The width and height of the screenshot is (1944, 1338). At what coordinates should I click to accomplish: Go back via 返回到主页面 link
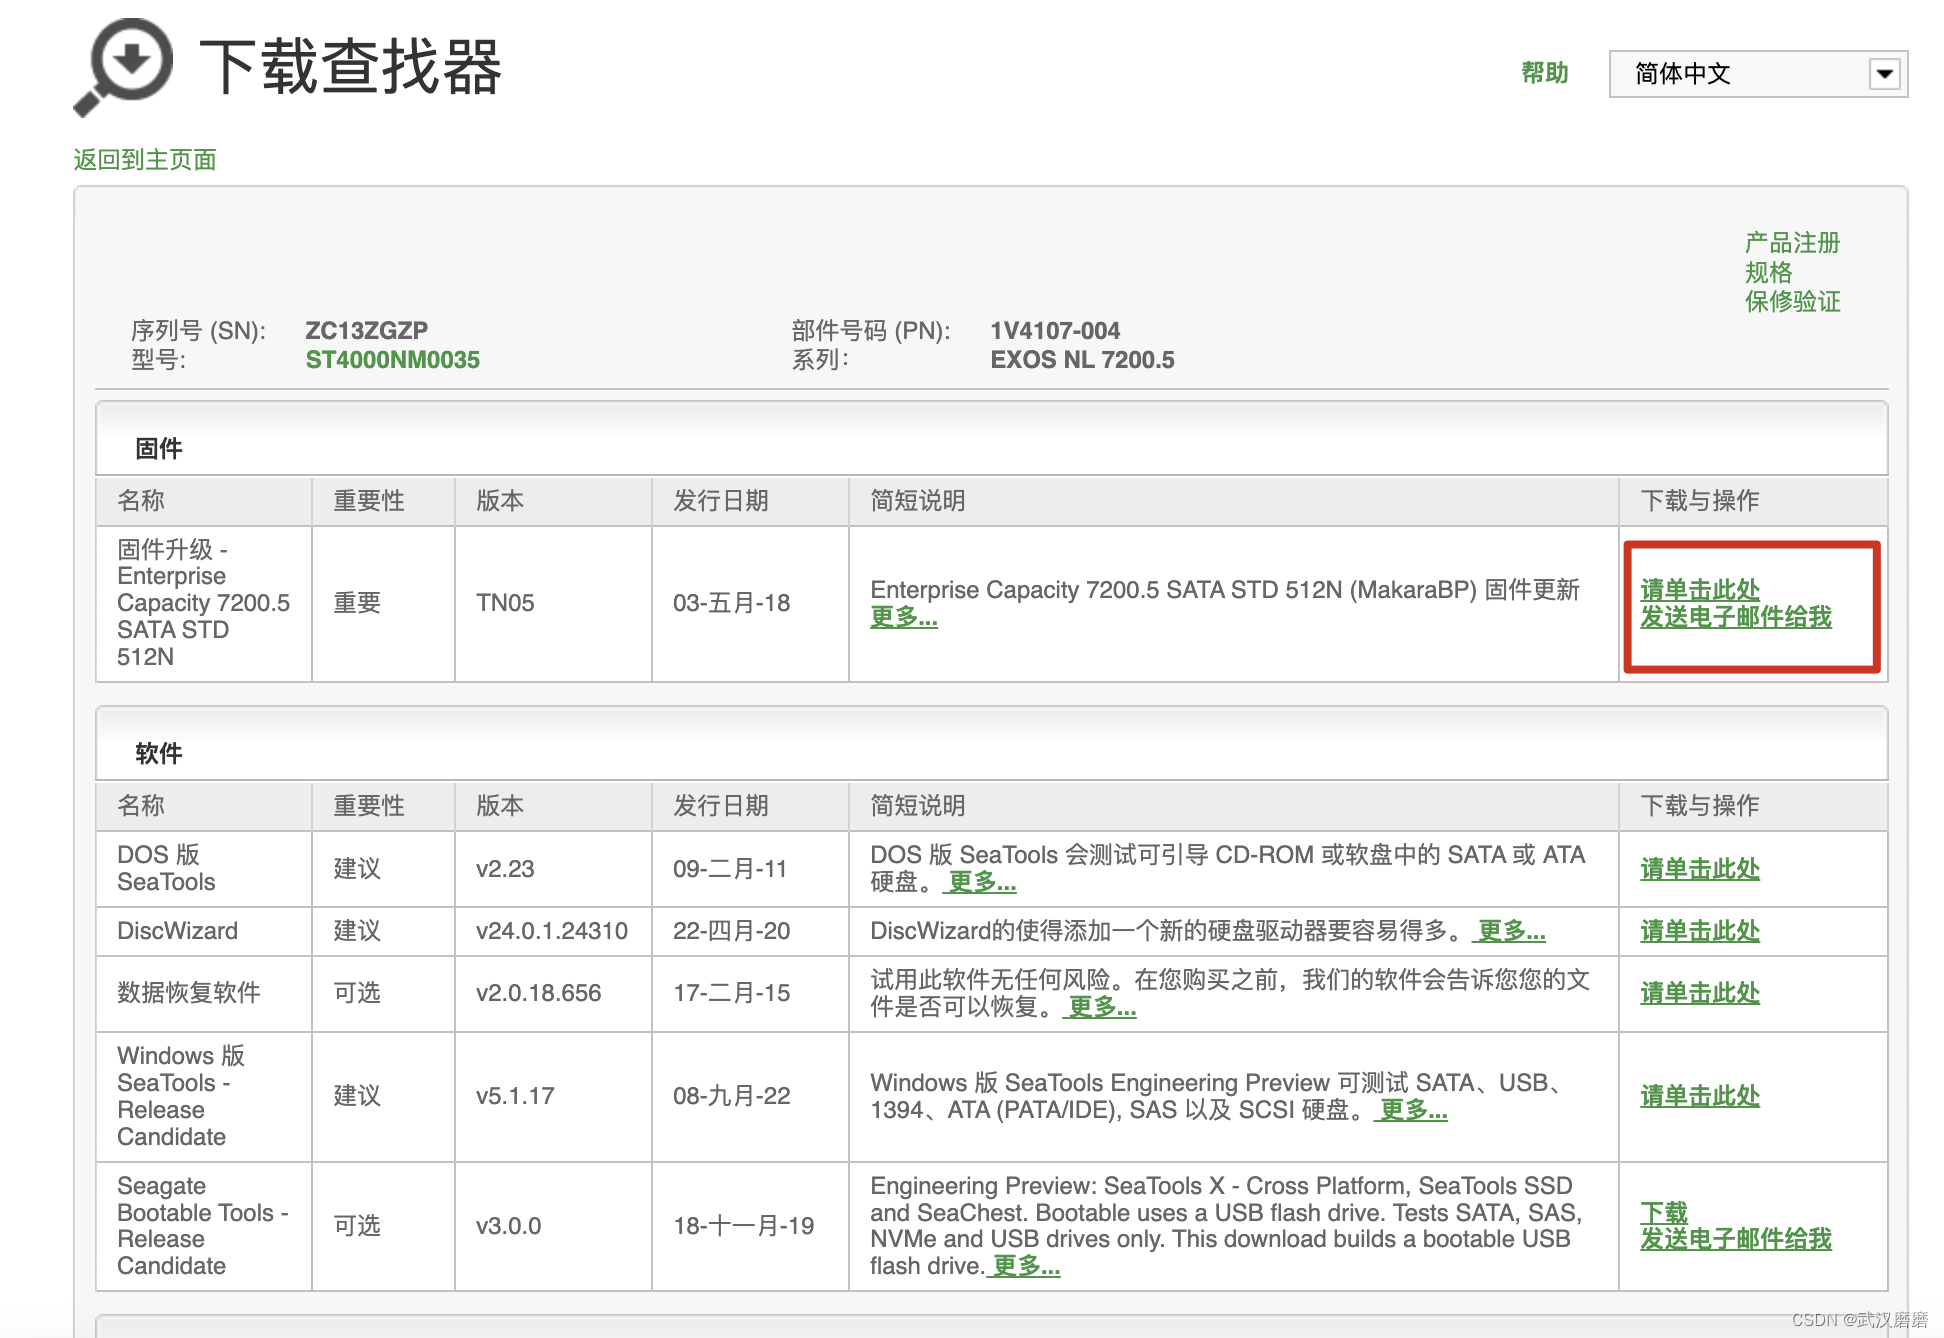pyautogui.click(x=145, y=160)
